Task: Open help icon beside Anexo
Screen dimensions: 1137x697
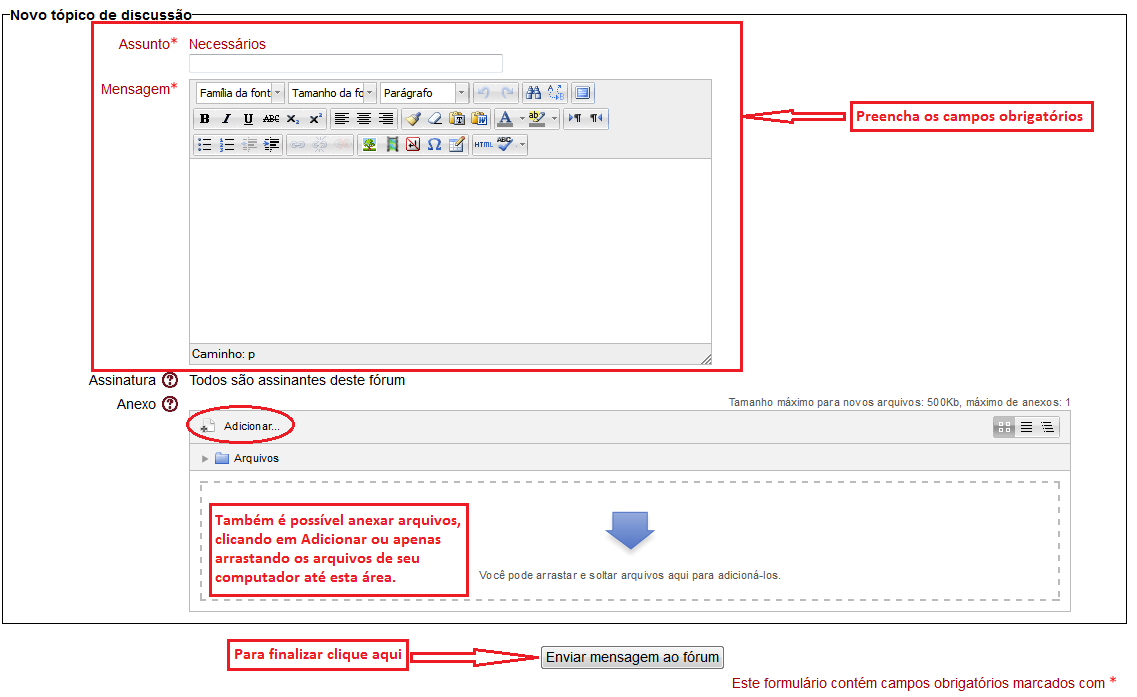Action: (170, 405)
